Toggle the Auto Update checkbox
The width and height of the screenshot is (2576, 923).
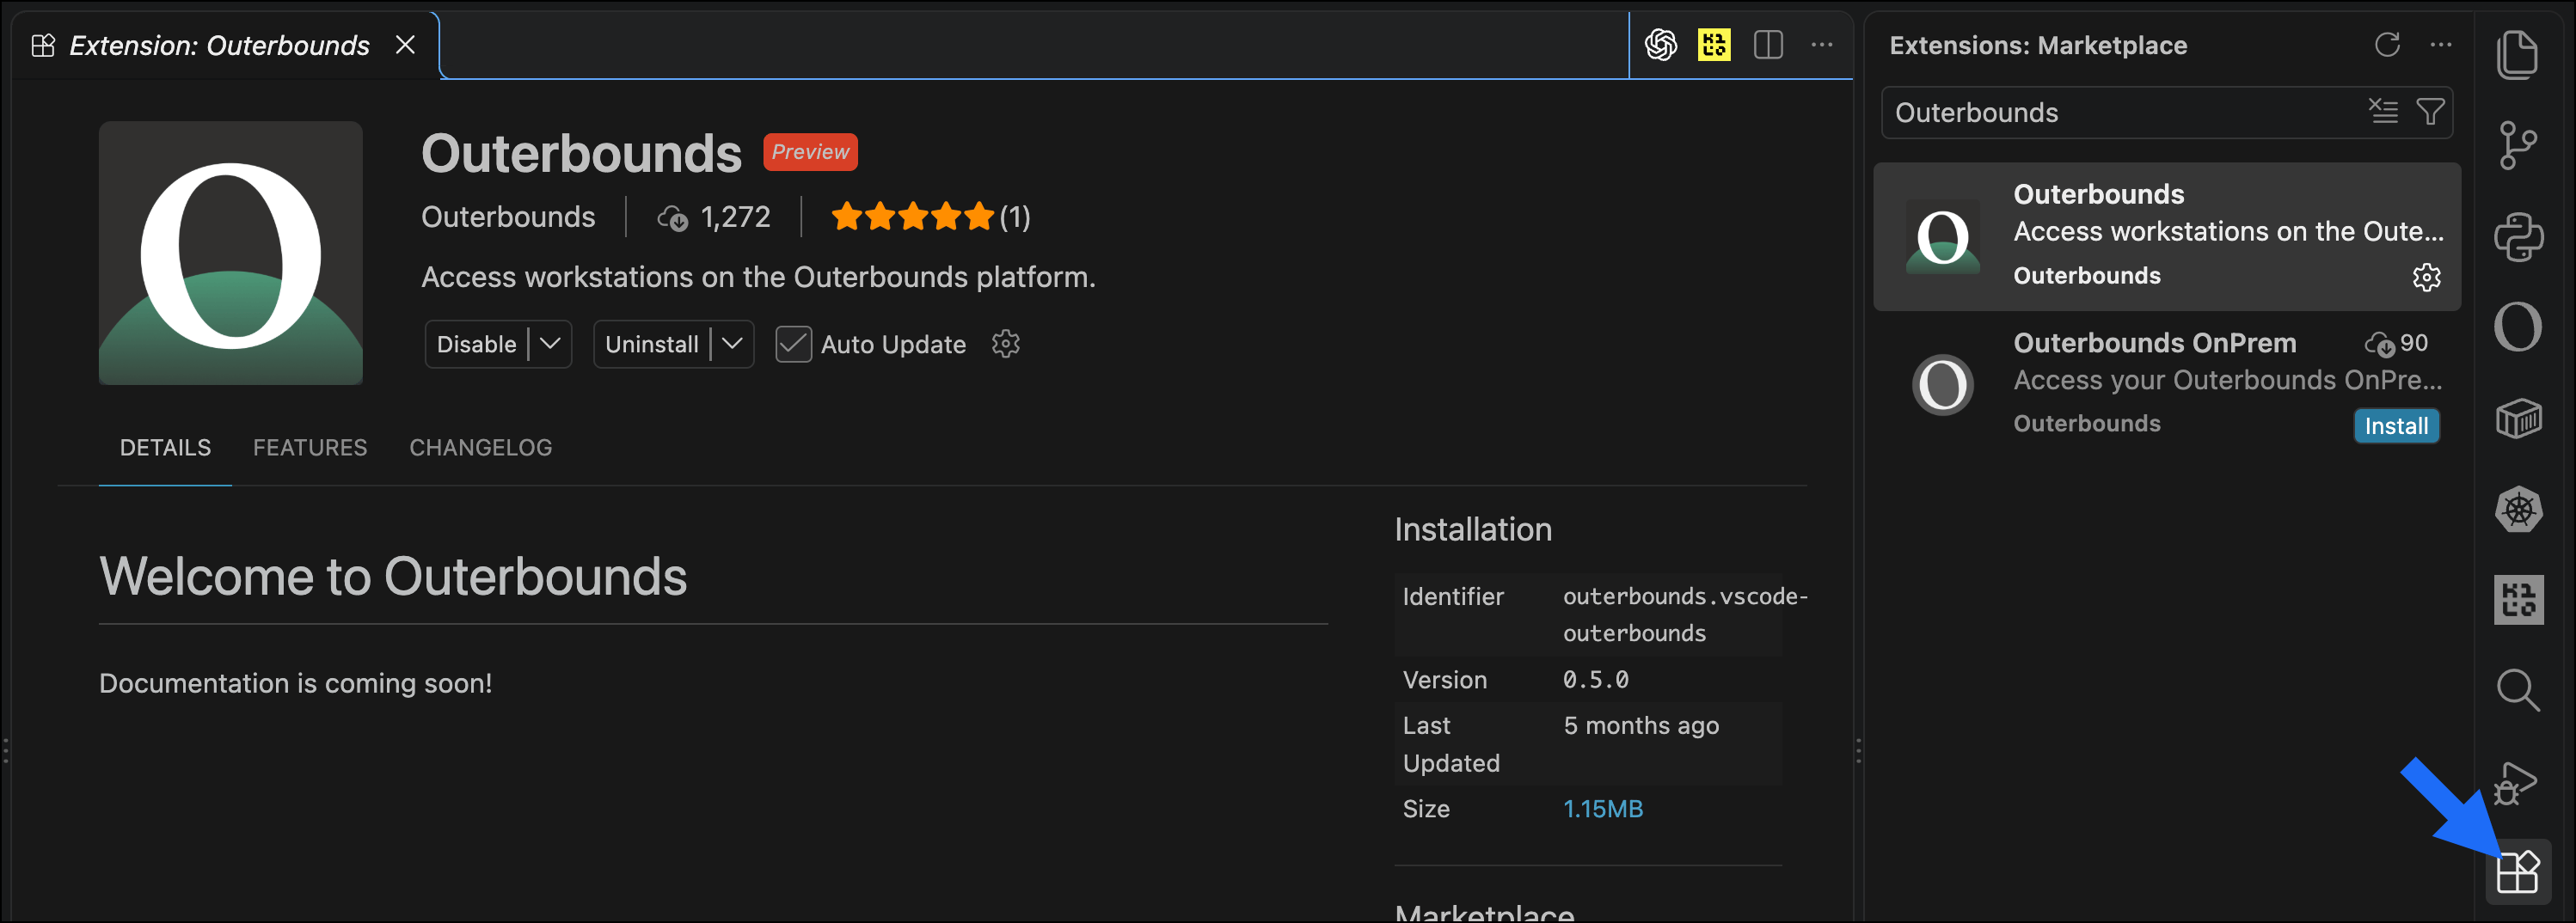pyautogui.click(x=793, y=344)
